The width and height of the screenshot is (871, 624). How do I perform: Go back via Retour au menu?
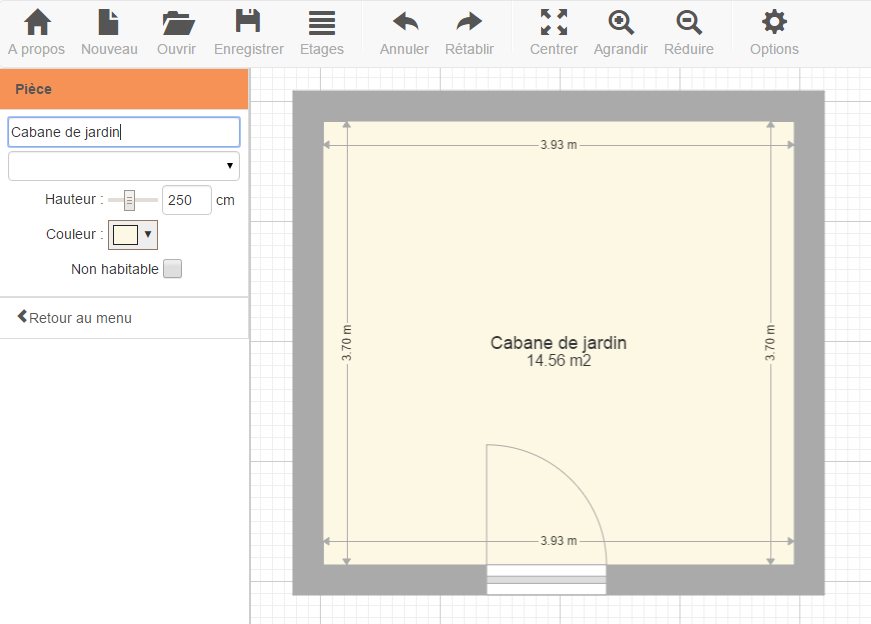pyautogui.click(x=74, y=318)
